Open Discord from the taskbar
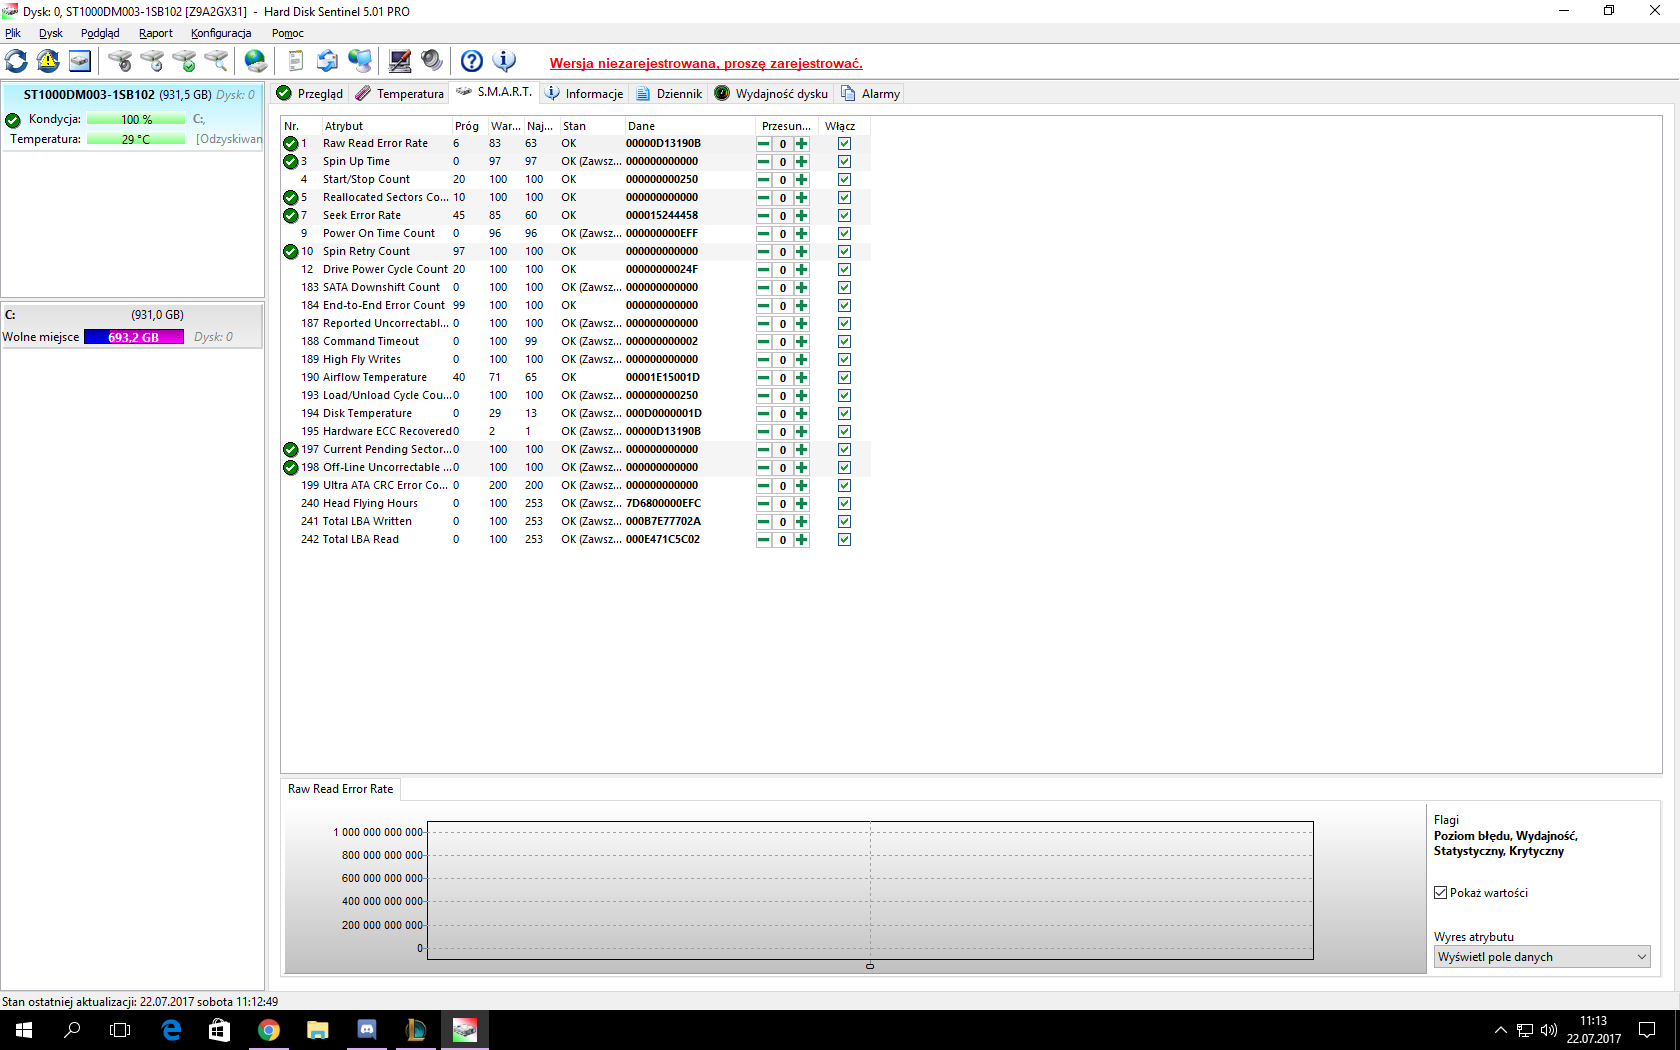The image size is (1680, 1050). (366, 1030)
